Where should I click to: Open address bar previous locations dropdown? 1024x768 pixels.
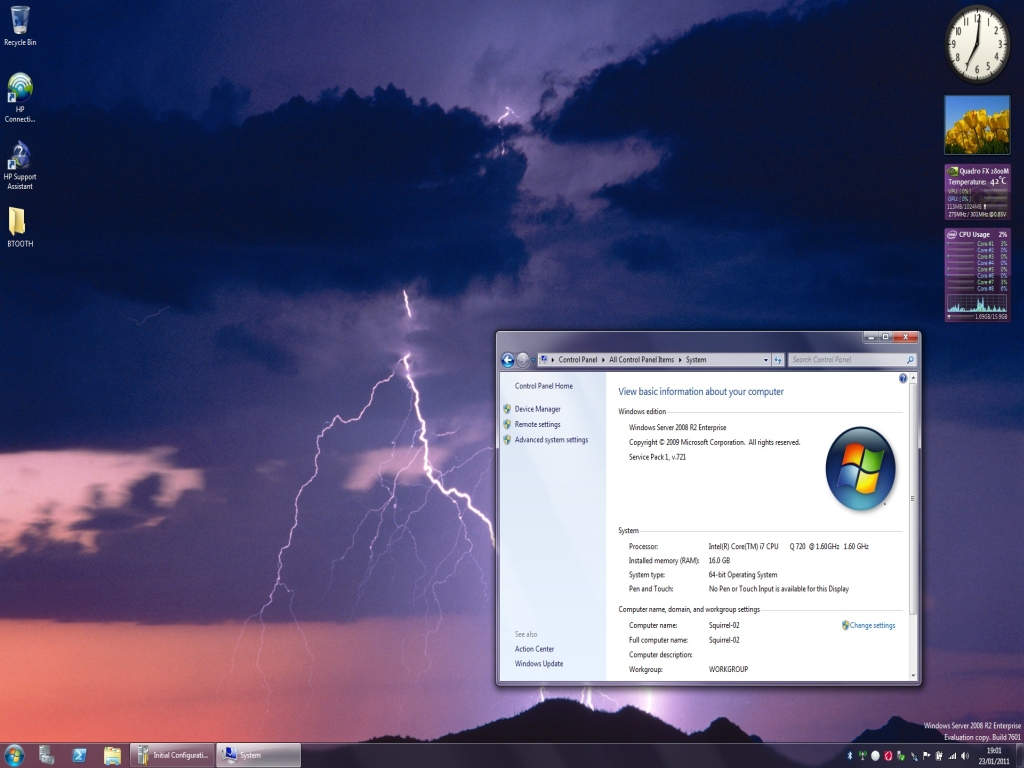click(x=766, y=360)
